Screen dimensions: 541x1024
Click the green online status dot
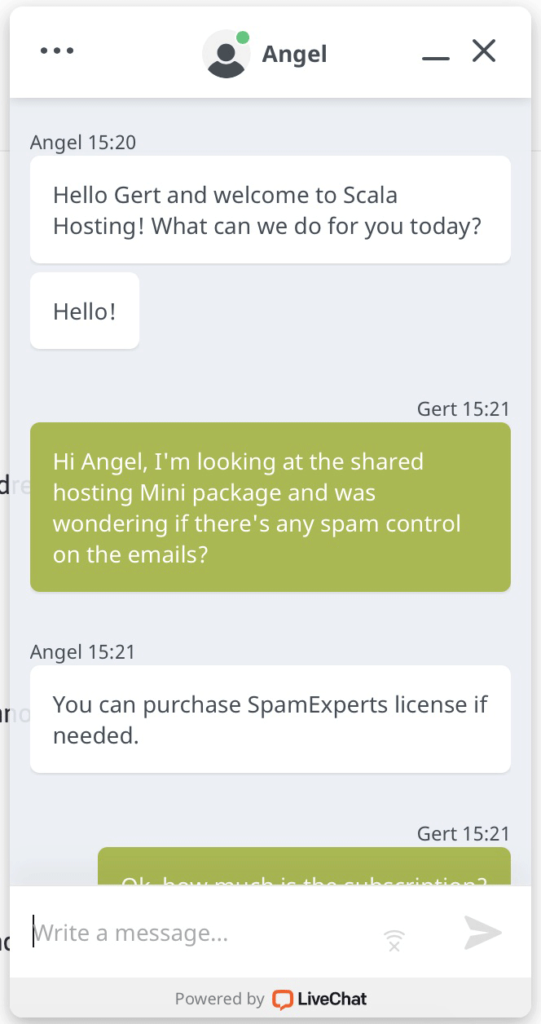click(x=243, y=37)
